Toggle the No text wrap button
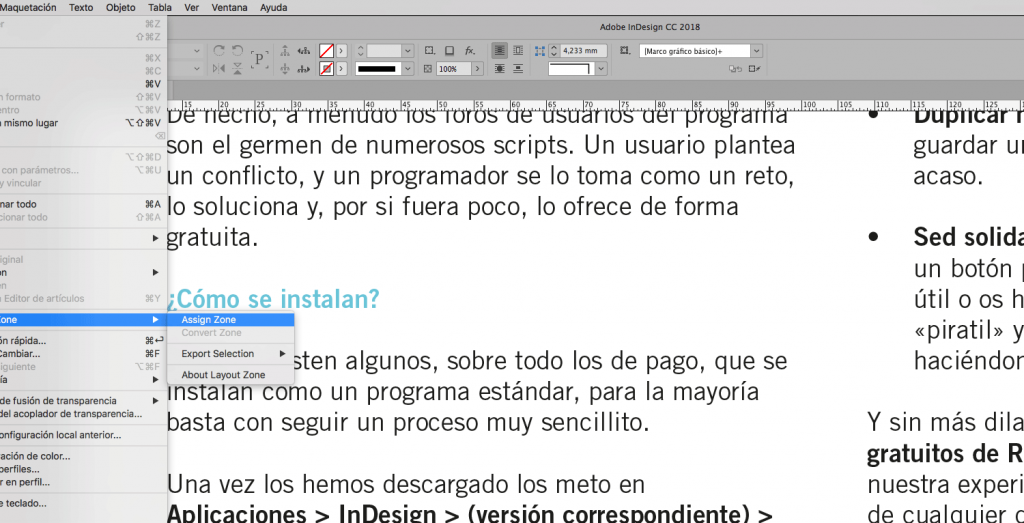Viewport: 1024px width, 523px height. (500, 50)
